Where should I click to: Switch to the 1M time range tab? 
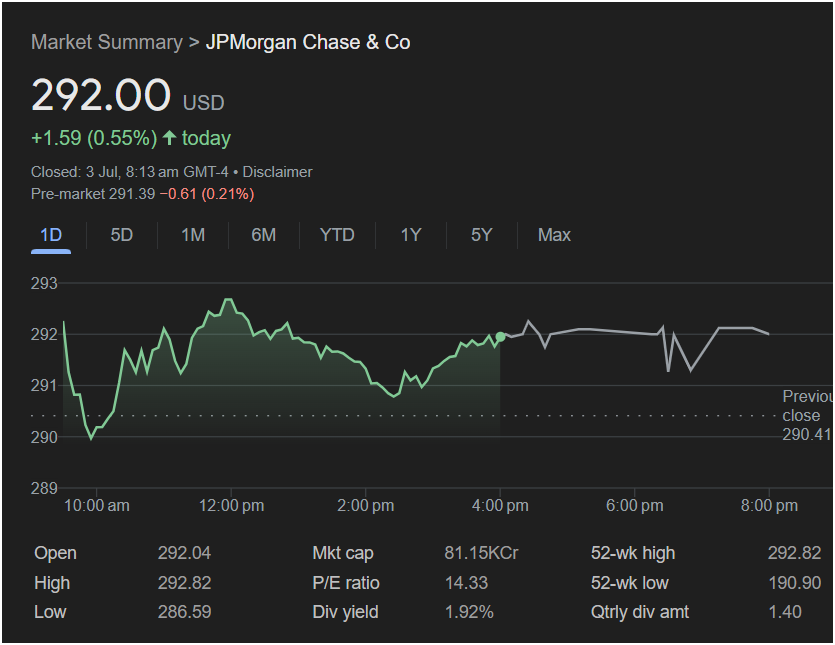click(193, 235)
